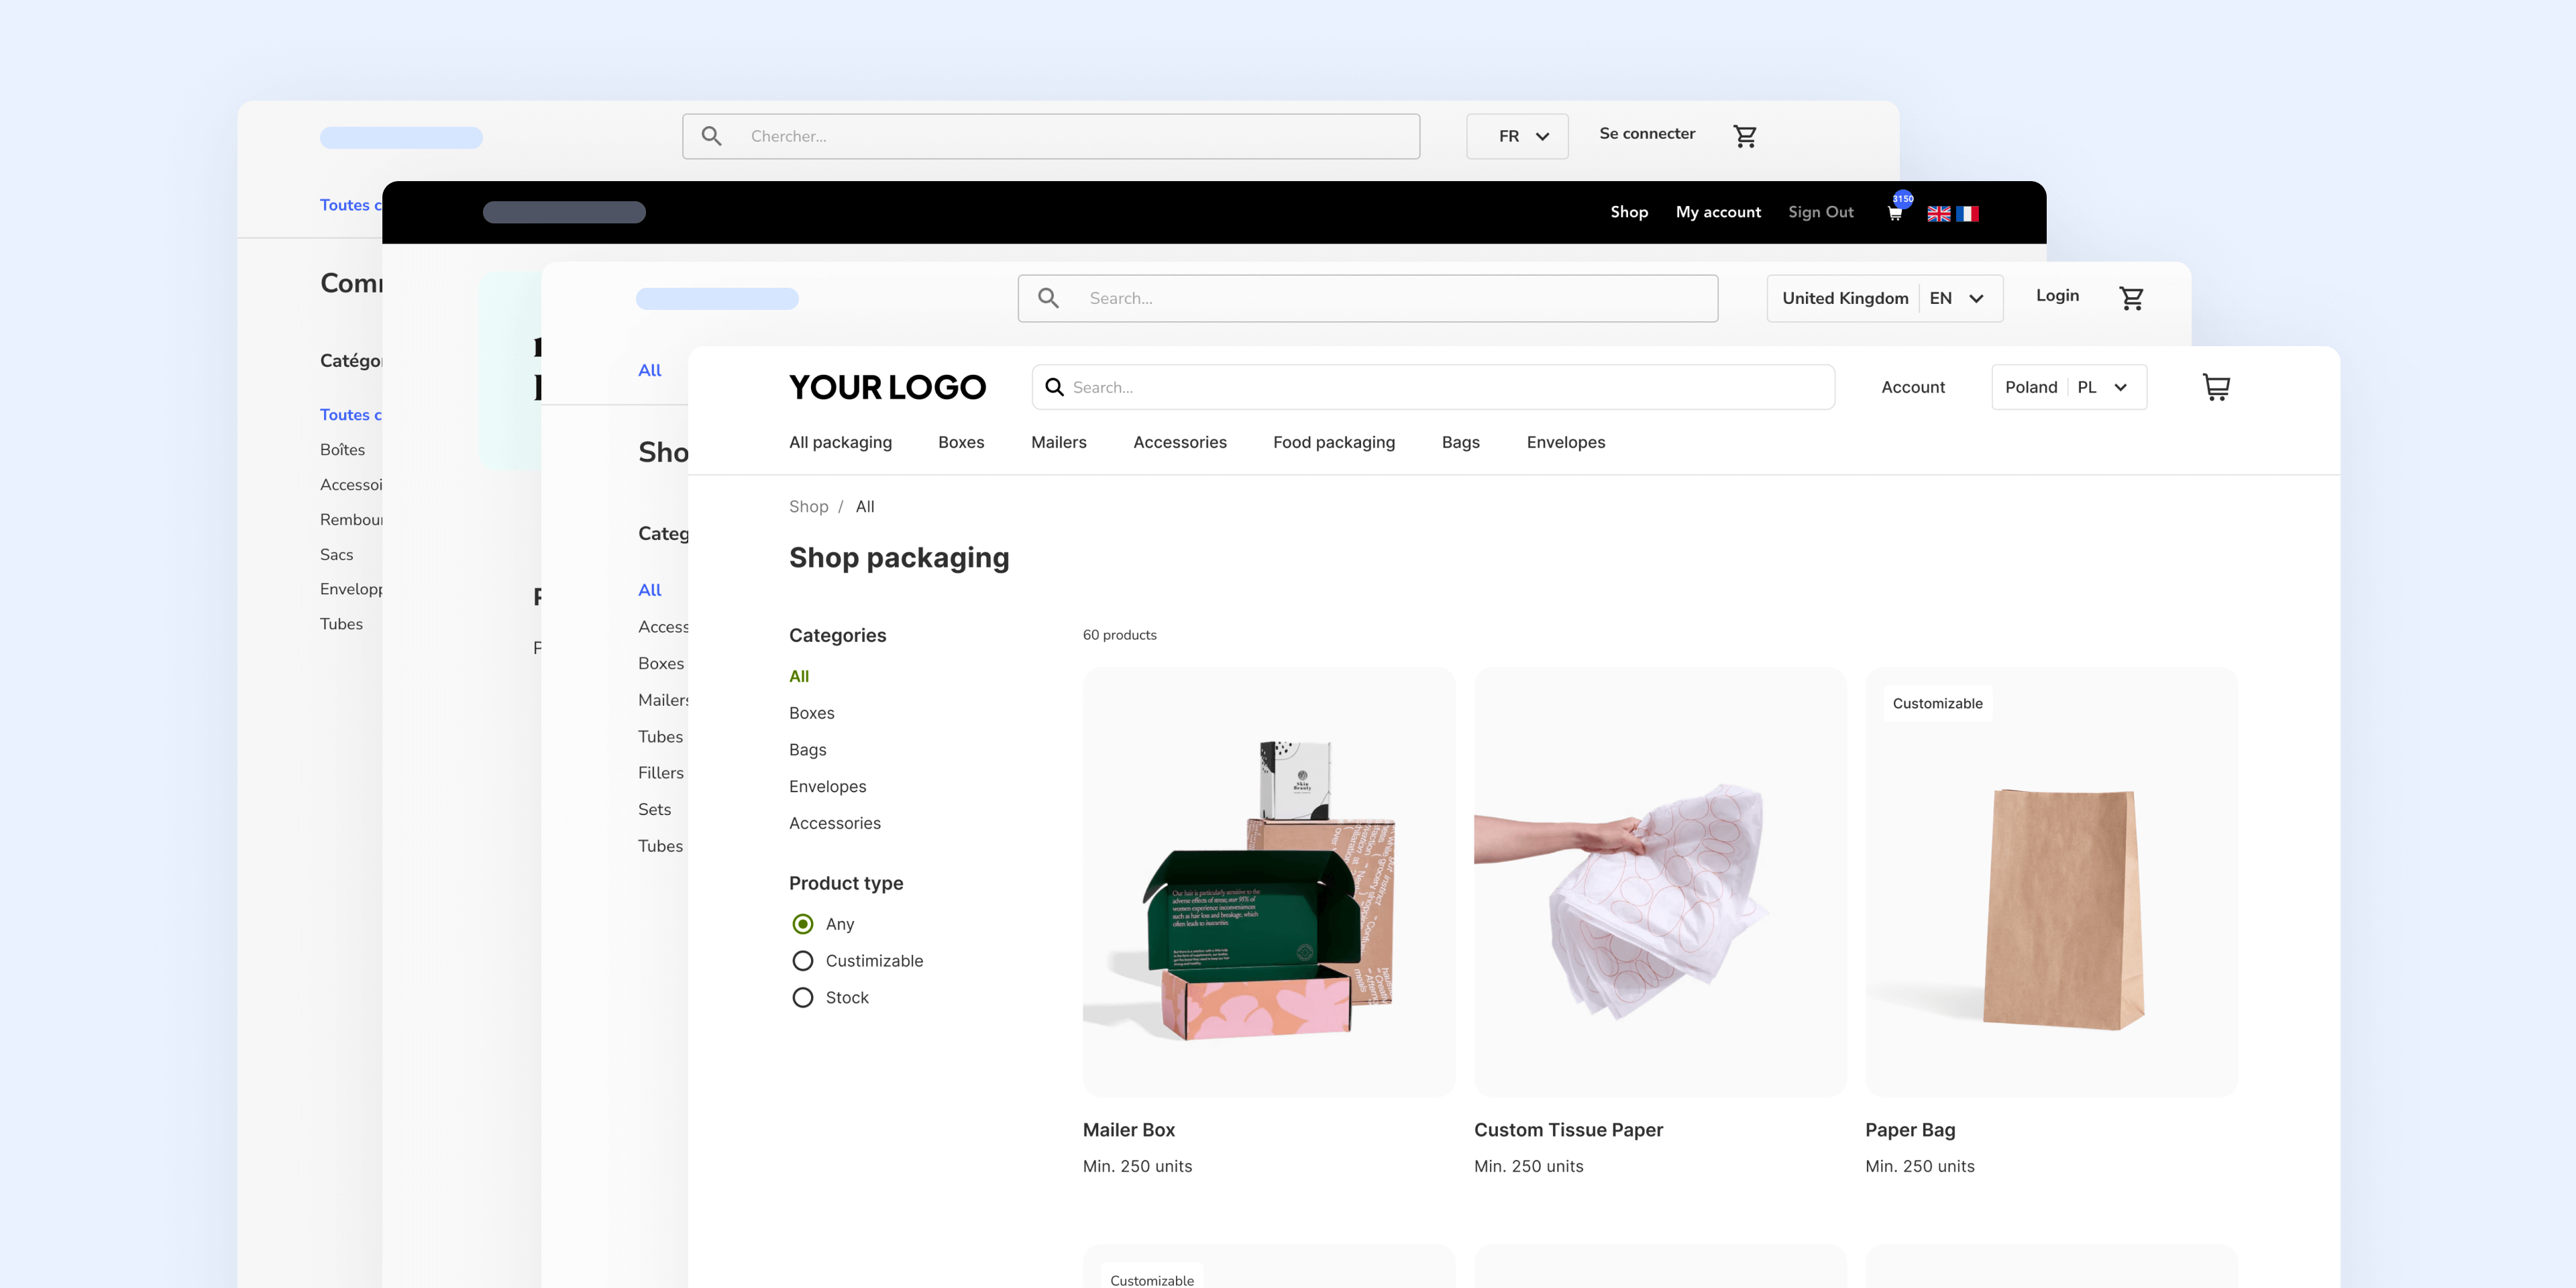
Task: Click the magnifier in the Chercher search bar
Action: (712, 136)
